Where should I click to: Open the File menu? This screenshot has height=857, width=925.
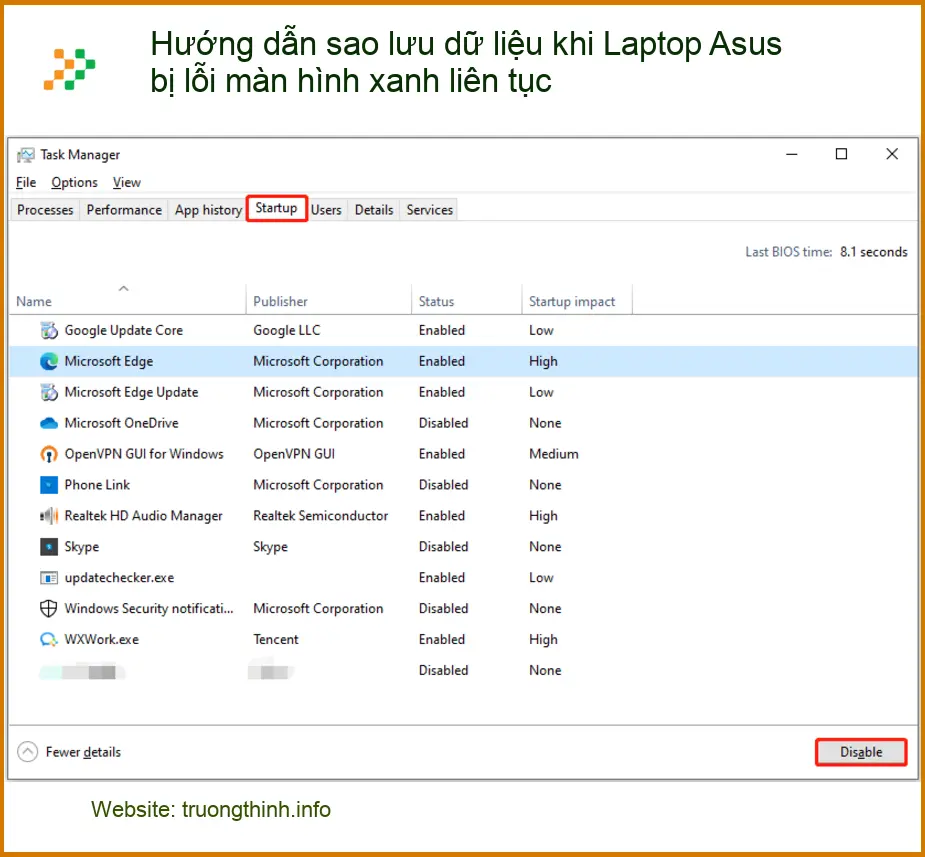point(26,182)
